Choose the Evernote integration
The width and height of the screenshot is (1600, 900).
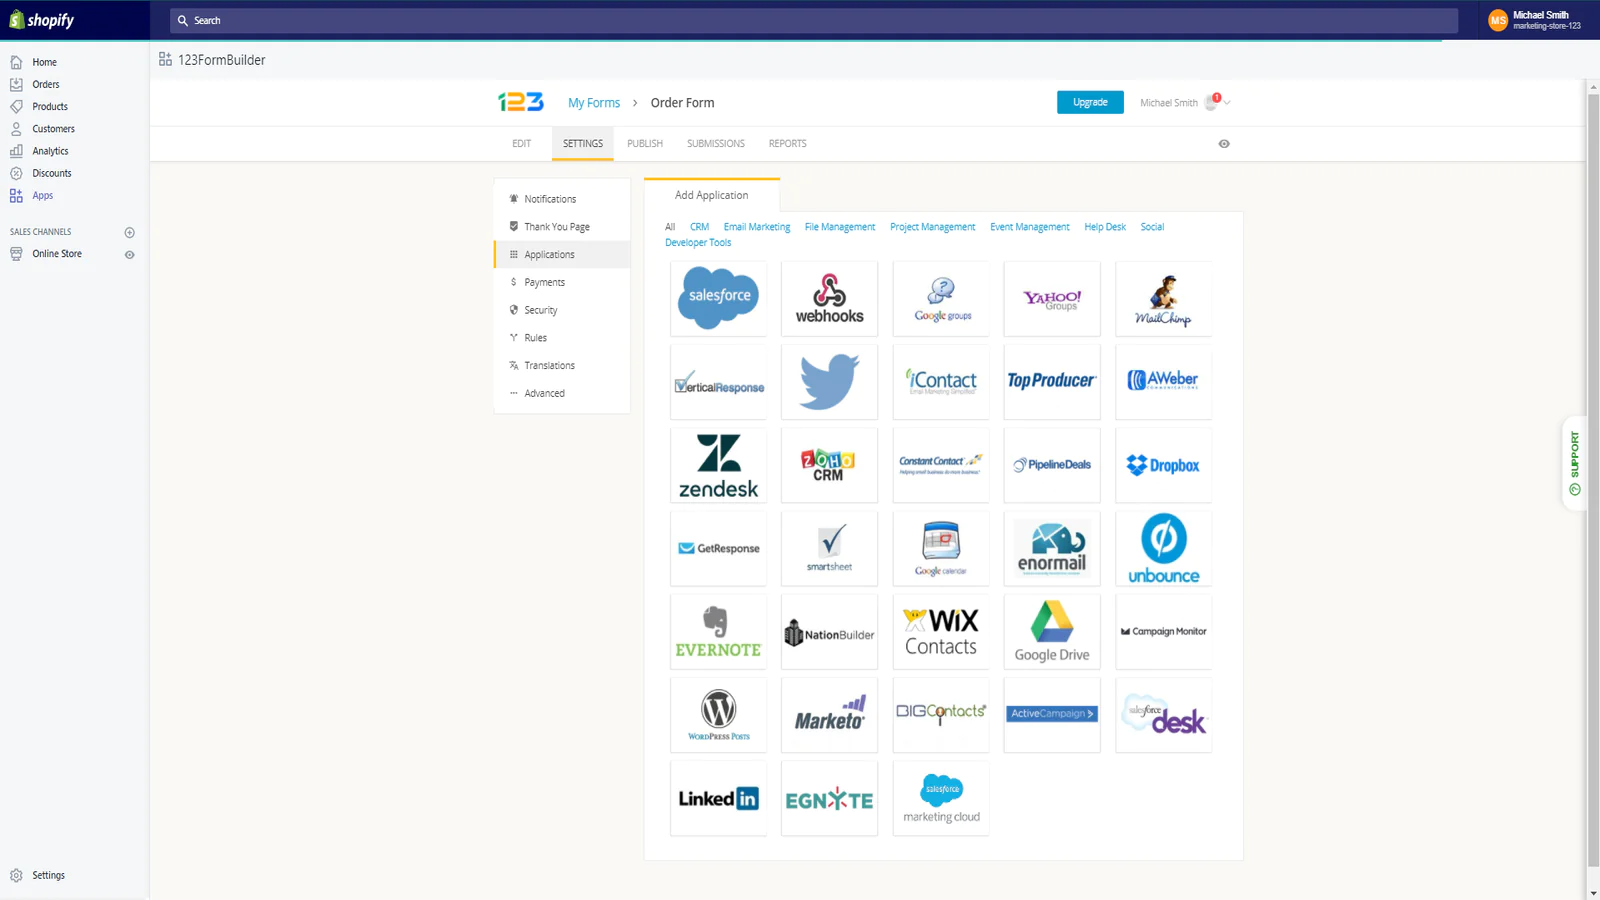[719, 632]
